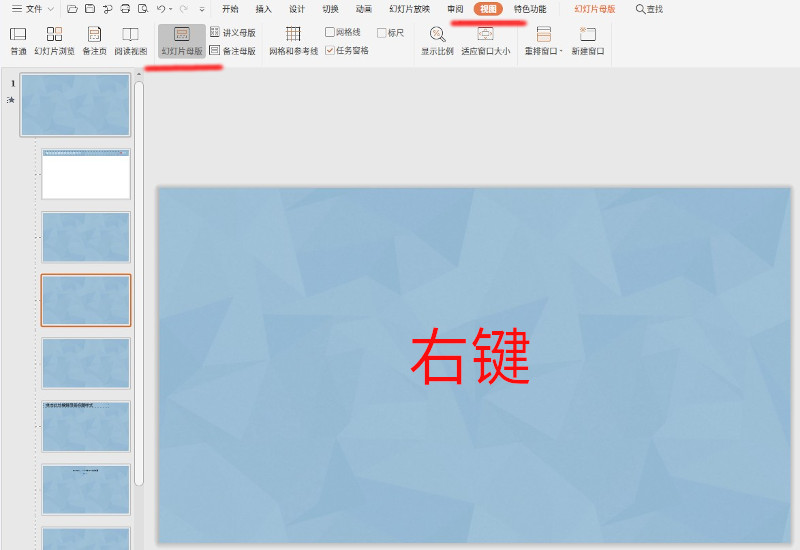
Task: Click the blue slide editing canvas
Action: coord(474,365)
